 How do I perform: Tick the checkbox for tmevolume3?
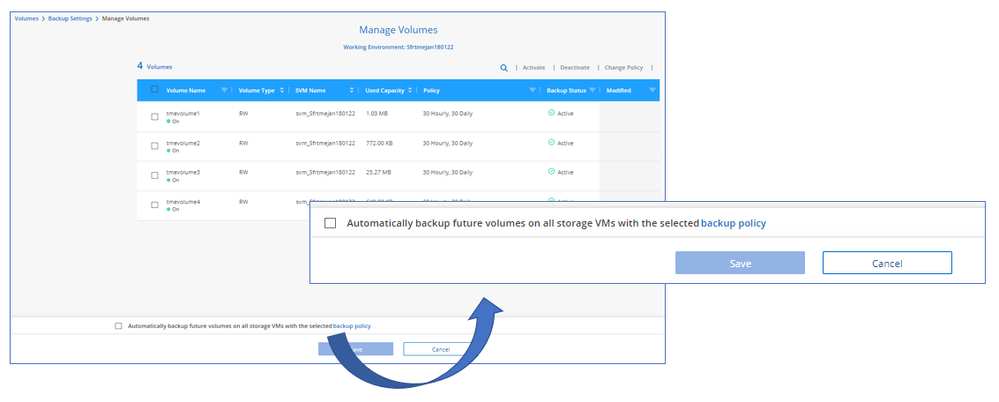click(154, 175)
